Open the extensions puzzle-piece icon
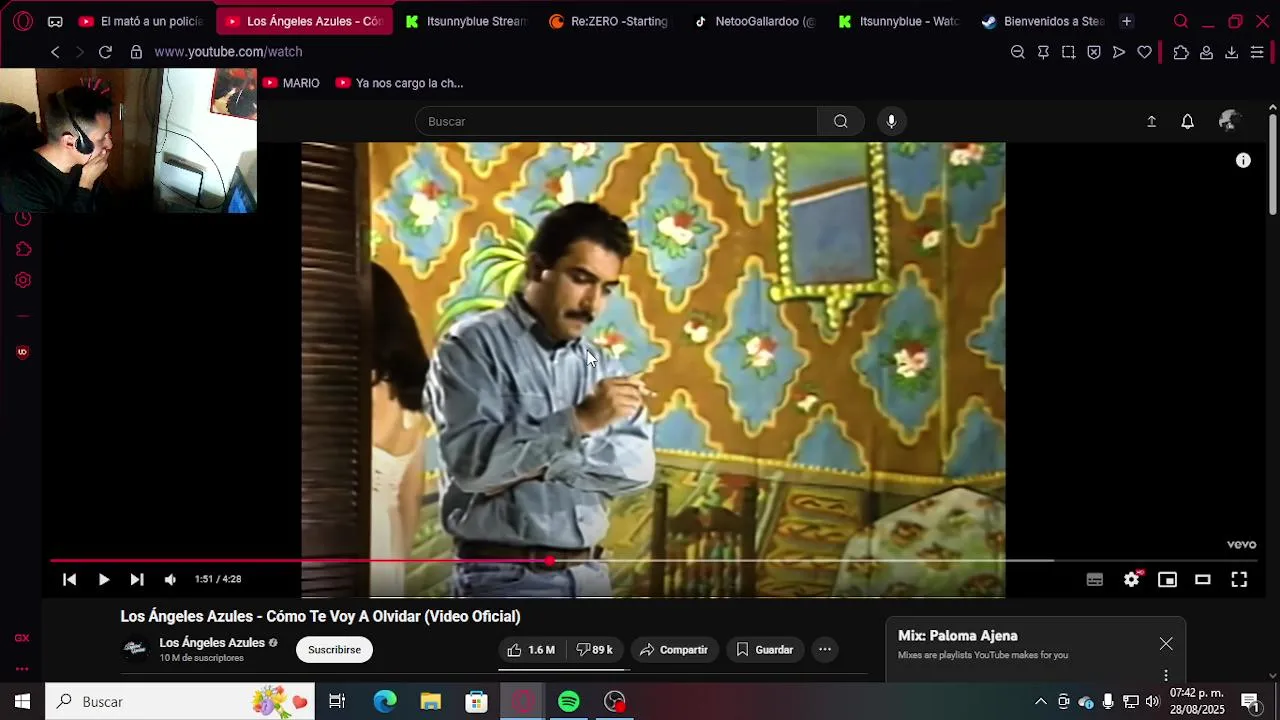Viewport: 1280px width, 720px height. click(x=1181, y=52)
